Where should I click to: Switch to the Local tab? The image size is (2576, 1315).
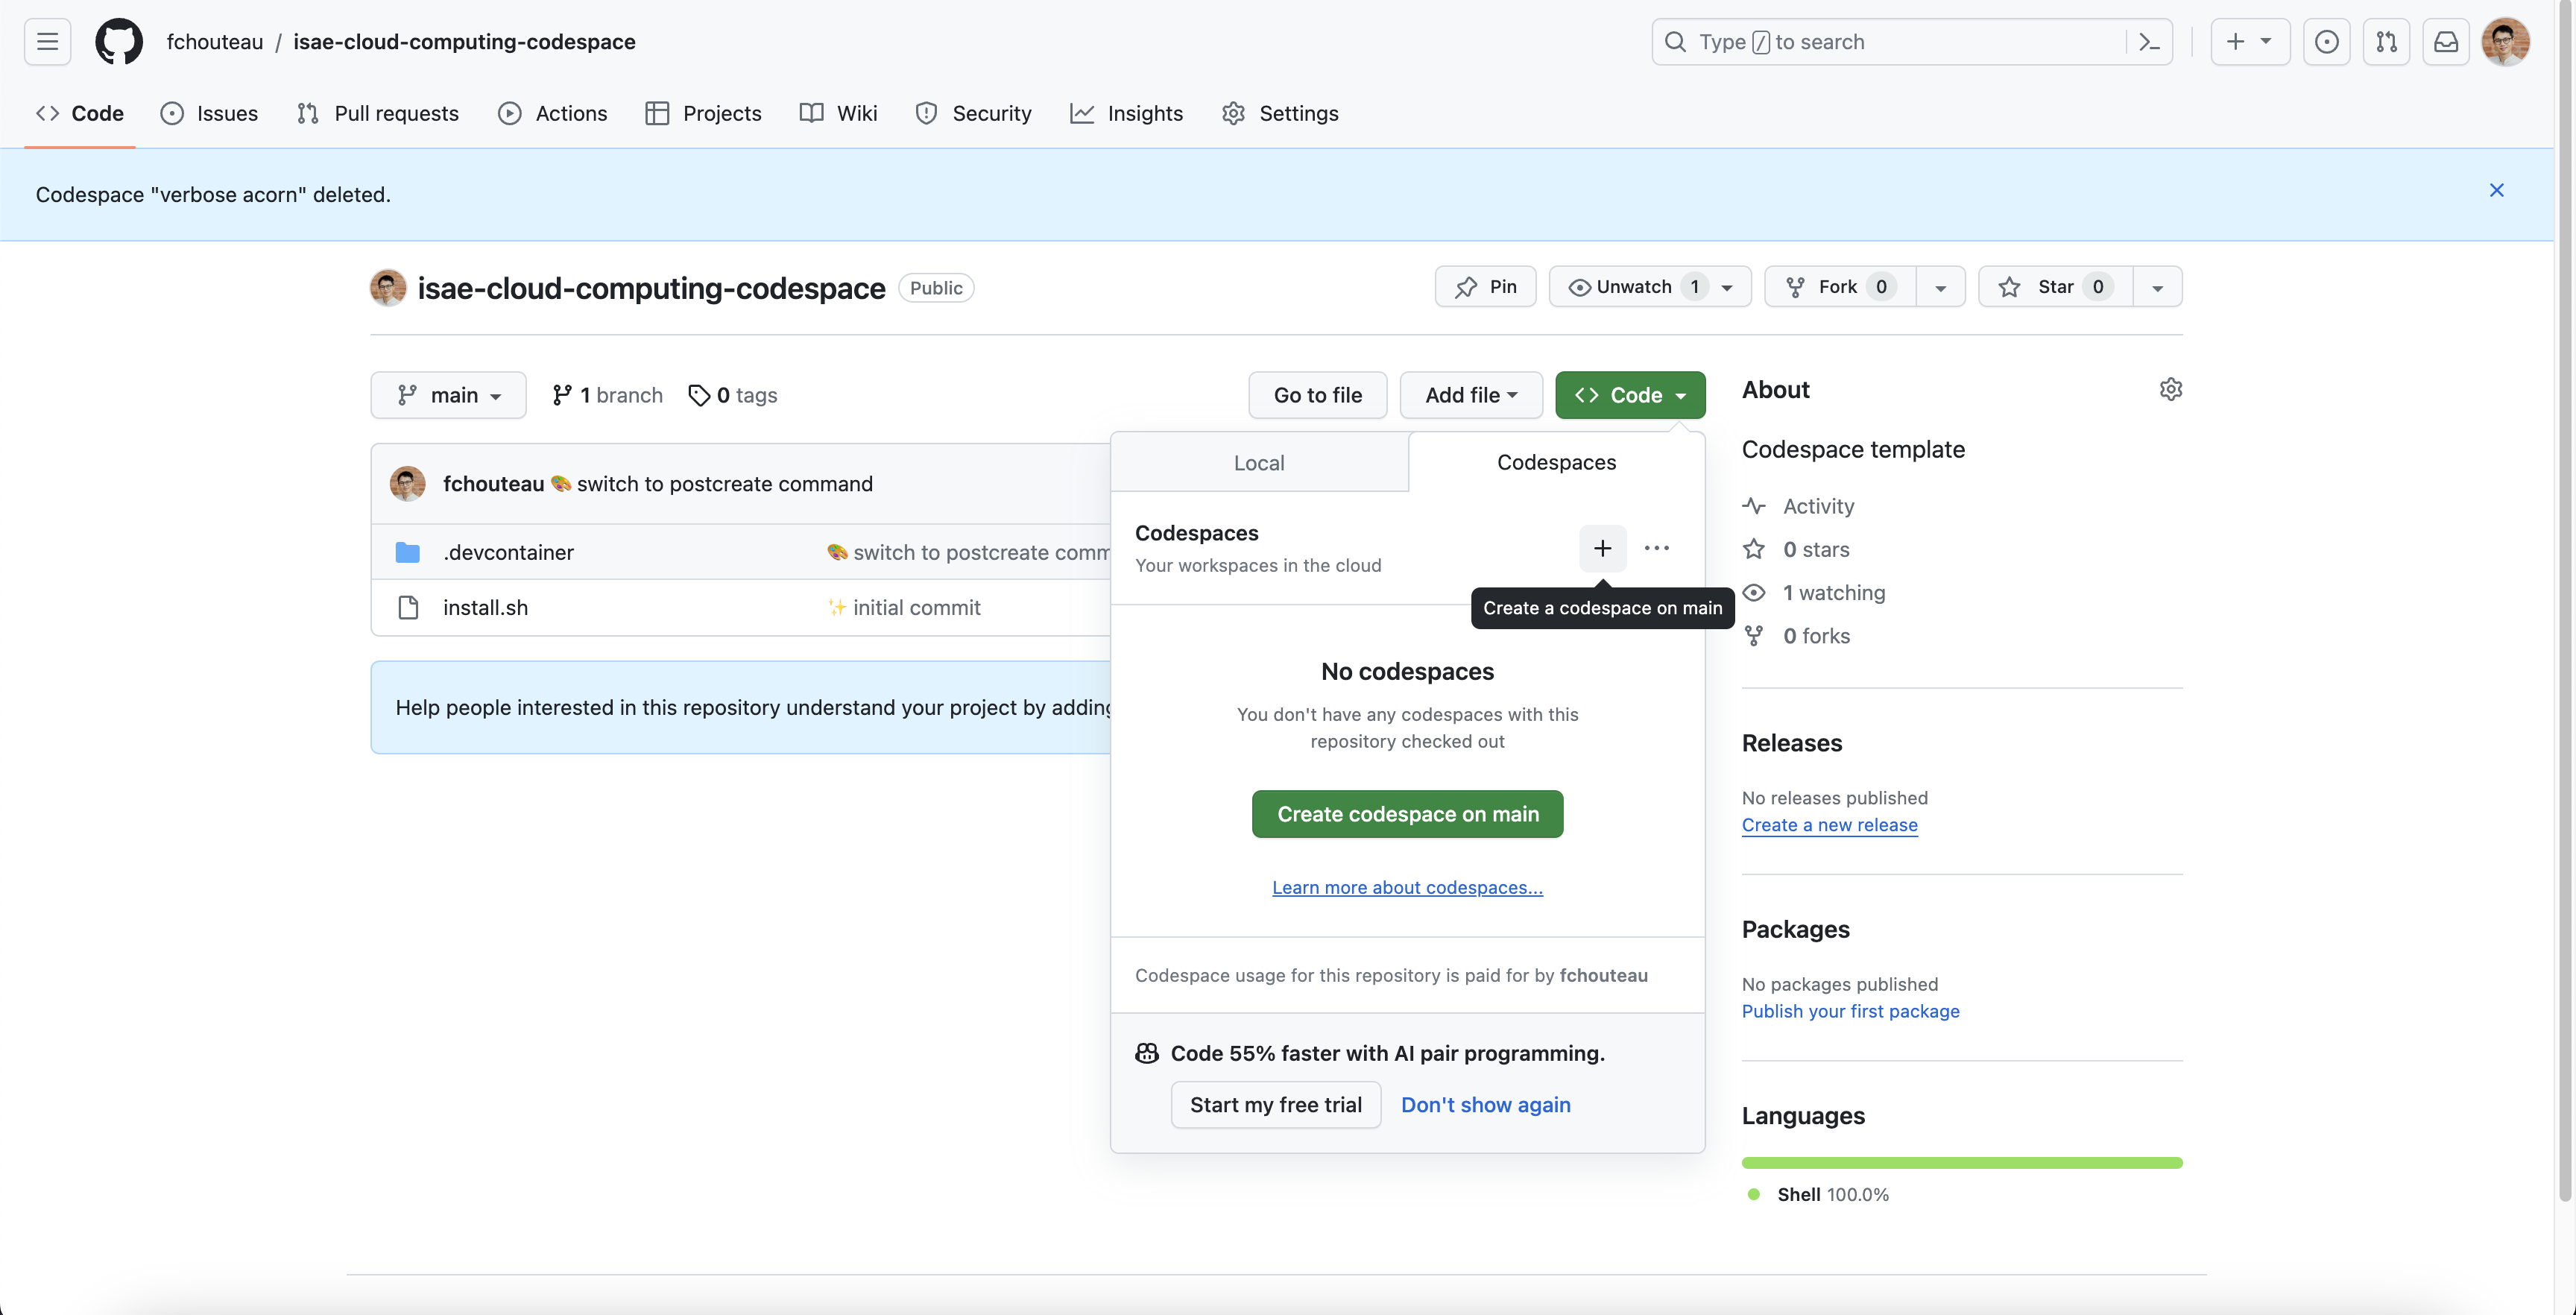[1259, 462]
